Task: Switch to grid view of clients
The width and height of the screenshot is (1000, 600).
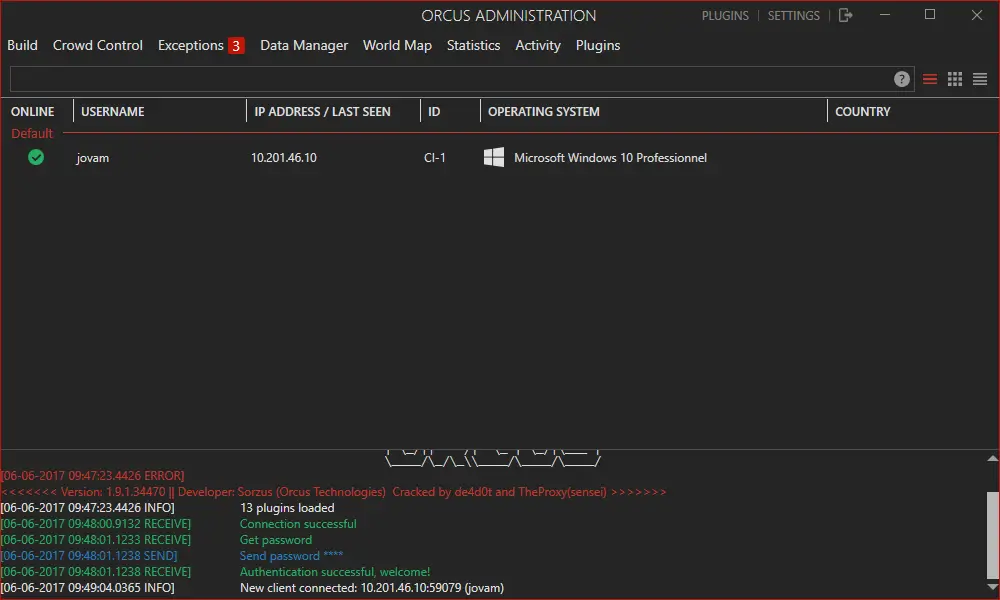Action: pyautogui.click(x=956, y=78)
